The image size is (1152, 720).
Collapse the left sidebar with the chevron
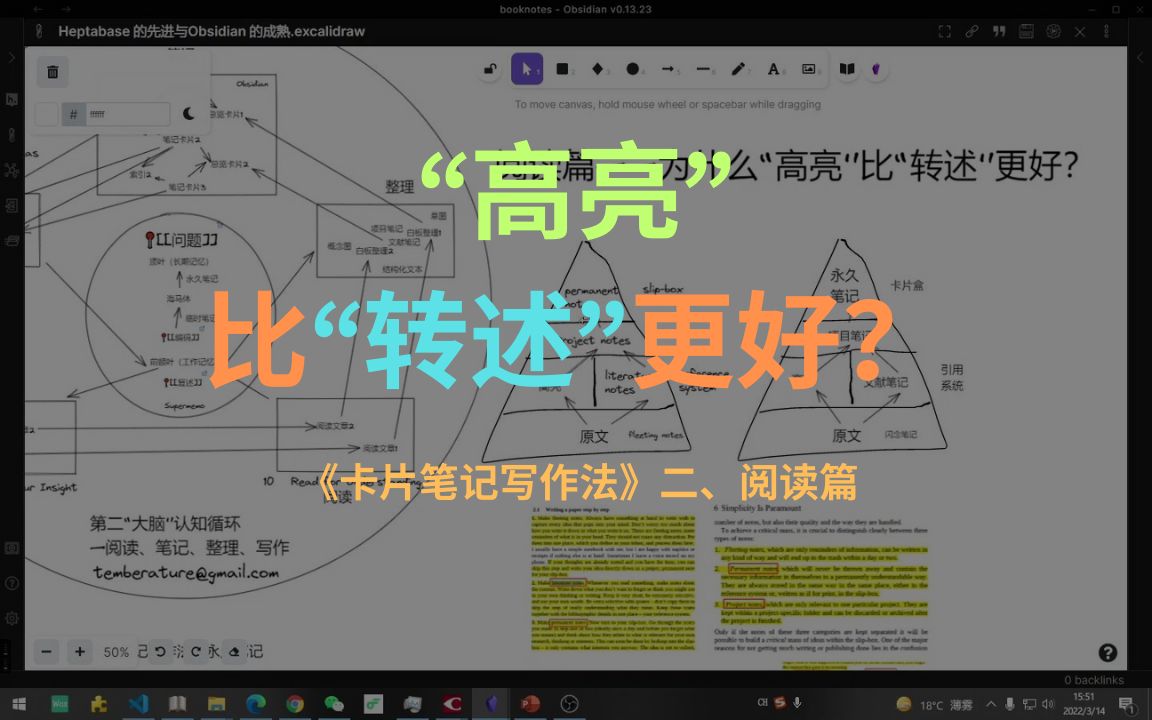12,57
